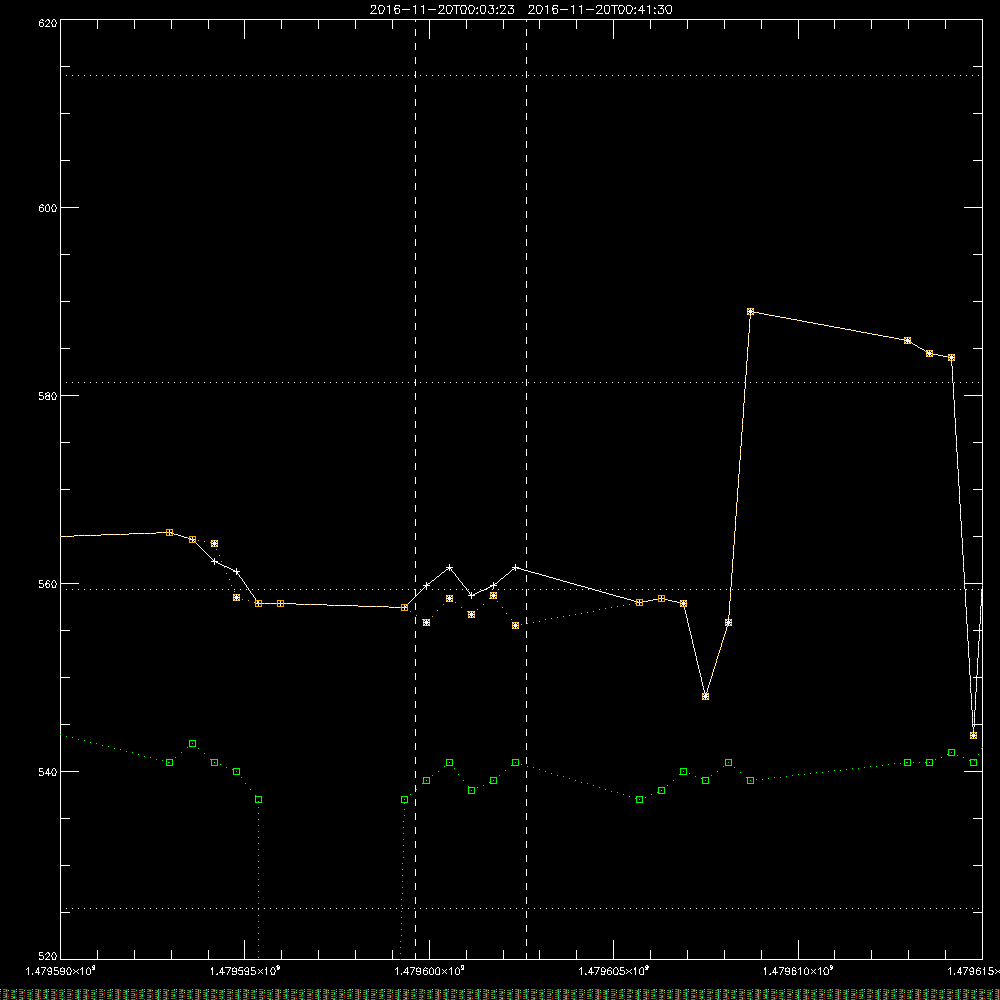Click the dotted horizontal line just above 580
Screen dimensions: 1000x1000
521,383
